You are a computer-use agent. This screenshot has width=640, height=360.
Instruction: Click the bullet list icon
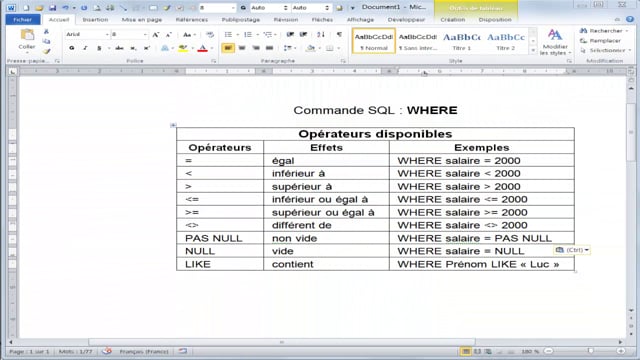pos(228,35)
